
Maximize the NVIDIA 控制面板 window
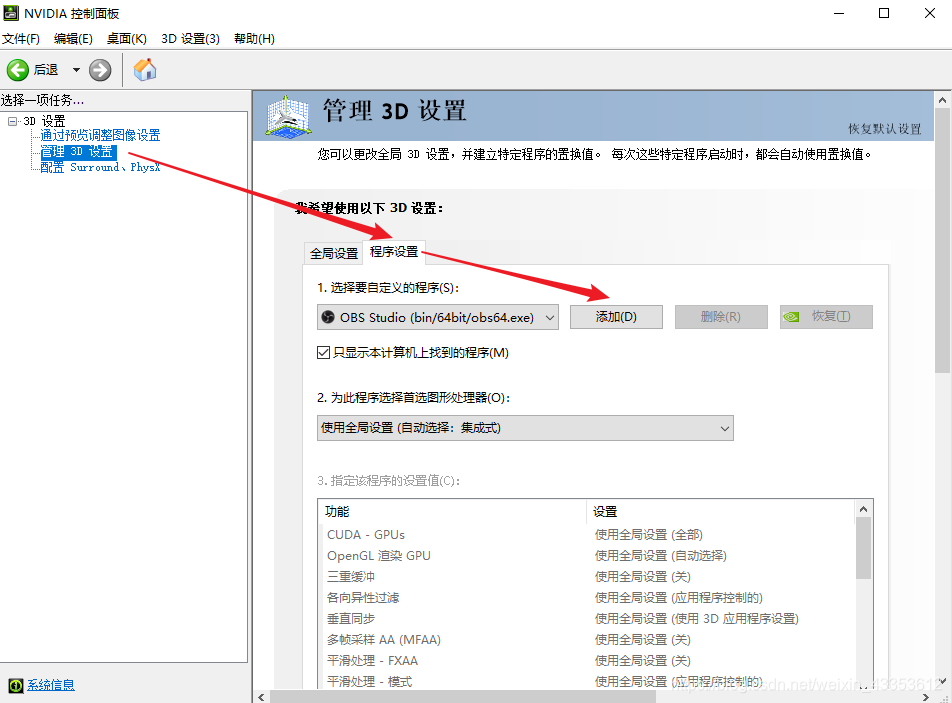pyautogui.click(x=884, y=13)
